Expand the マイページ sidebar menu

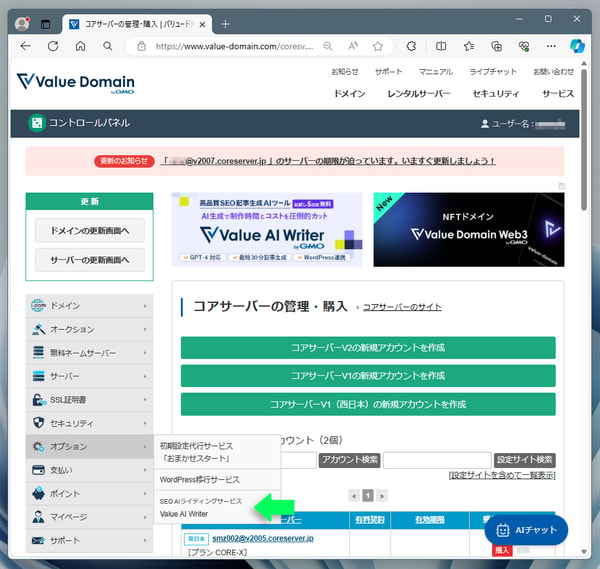(x=89, y=517)
